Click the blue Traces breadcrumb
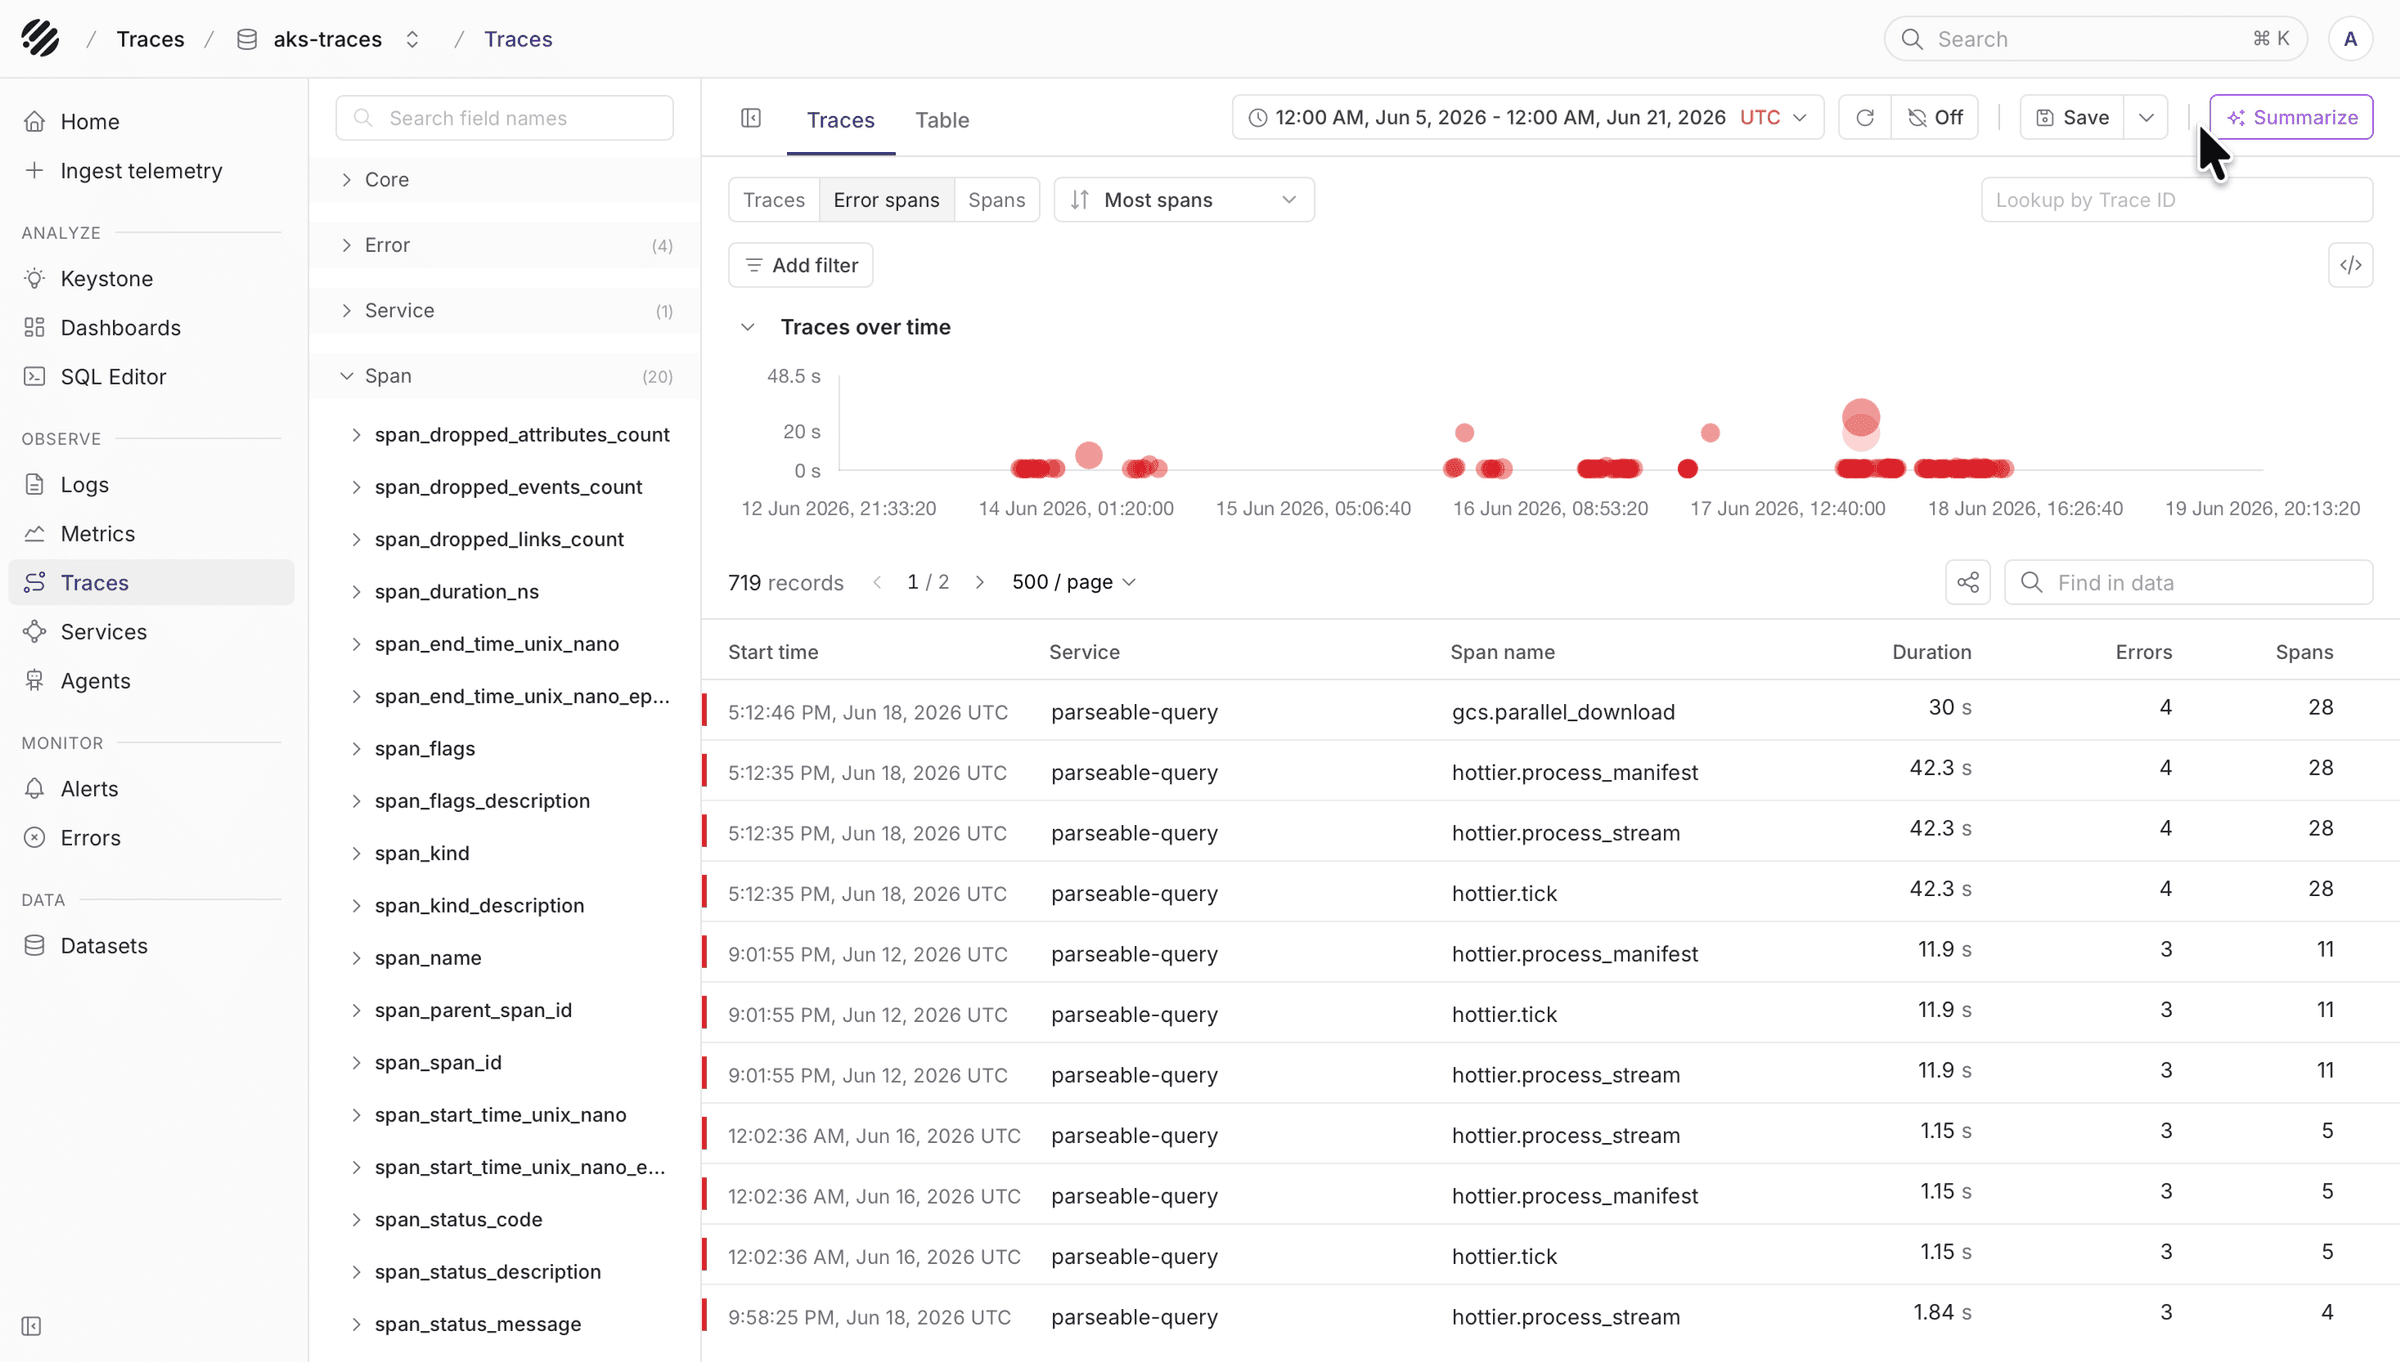This screenshot has height=1362, width=2400. 518,39
